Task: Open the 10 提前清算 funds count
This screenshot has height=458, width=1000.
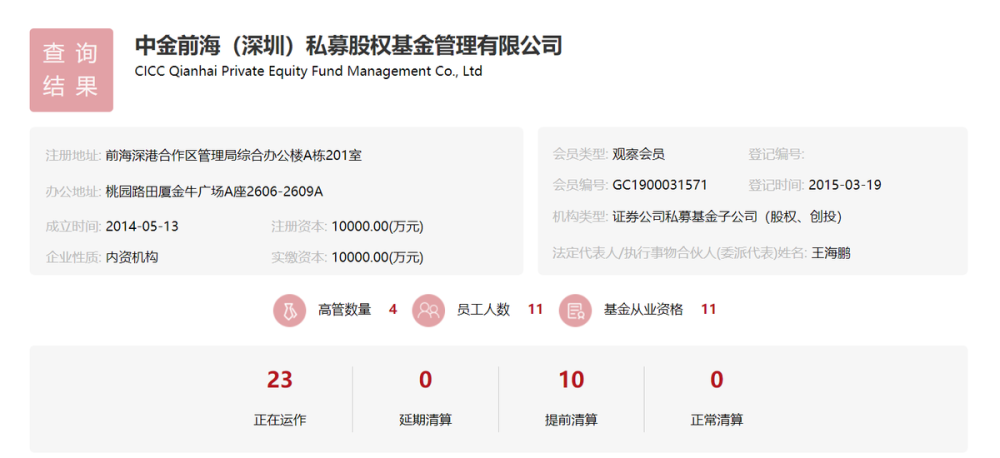Action: point(571,380)
